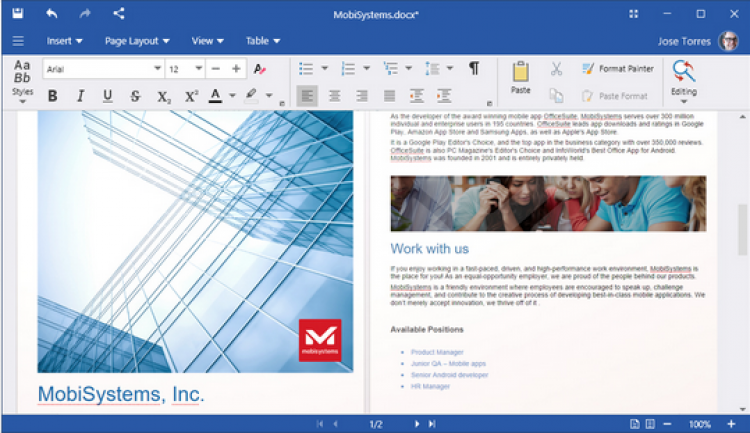Apply subscript formatting
The image size is (750, 433).
pyautogui.click(x=164, y=97)
